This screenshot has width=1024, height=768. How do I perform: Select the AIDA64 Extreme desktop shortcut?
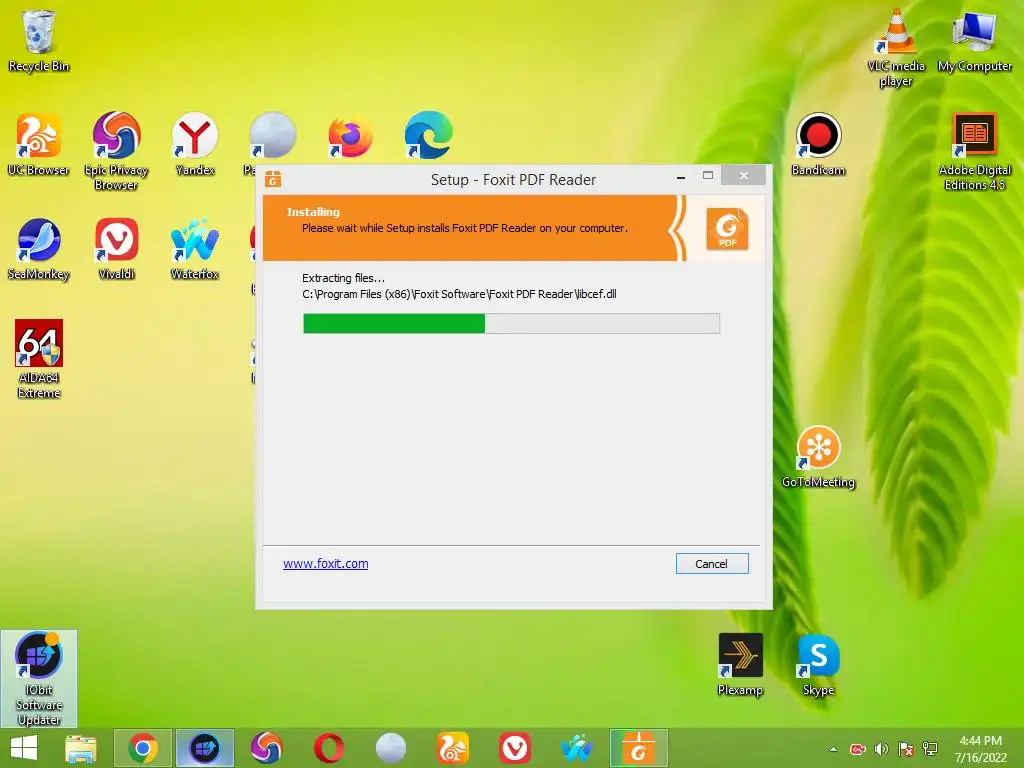pos(39,359)
